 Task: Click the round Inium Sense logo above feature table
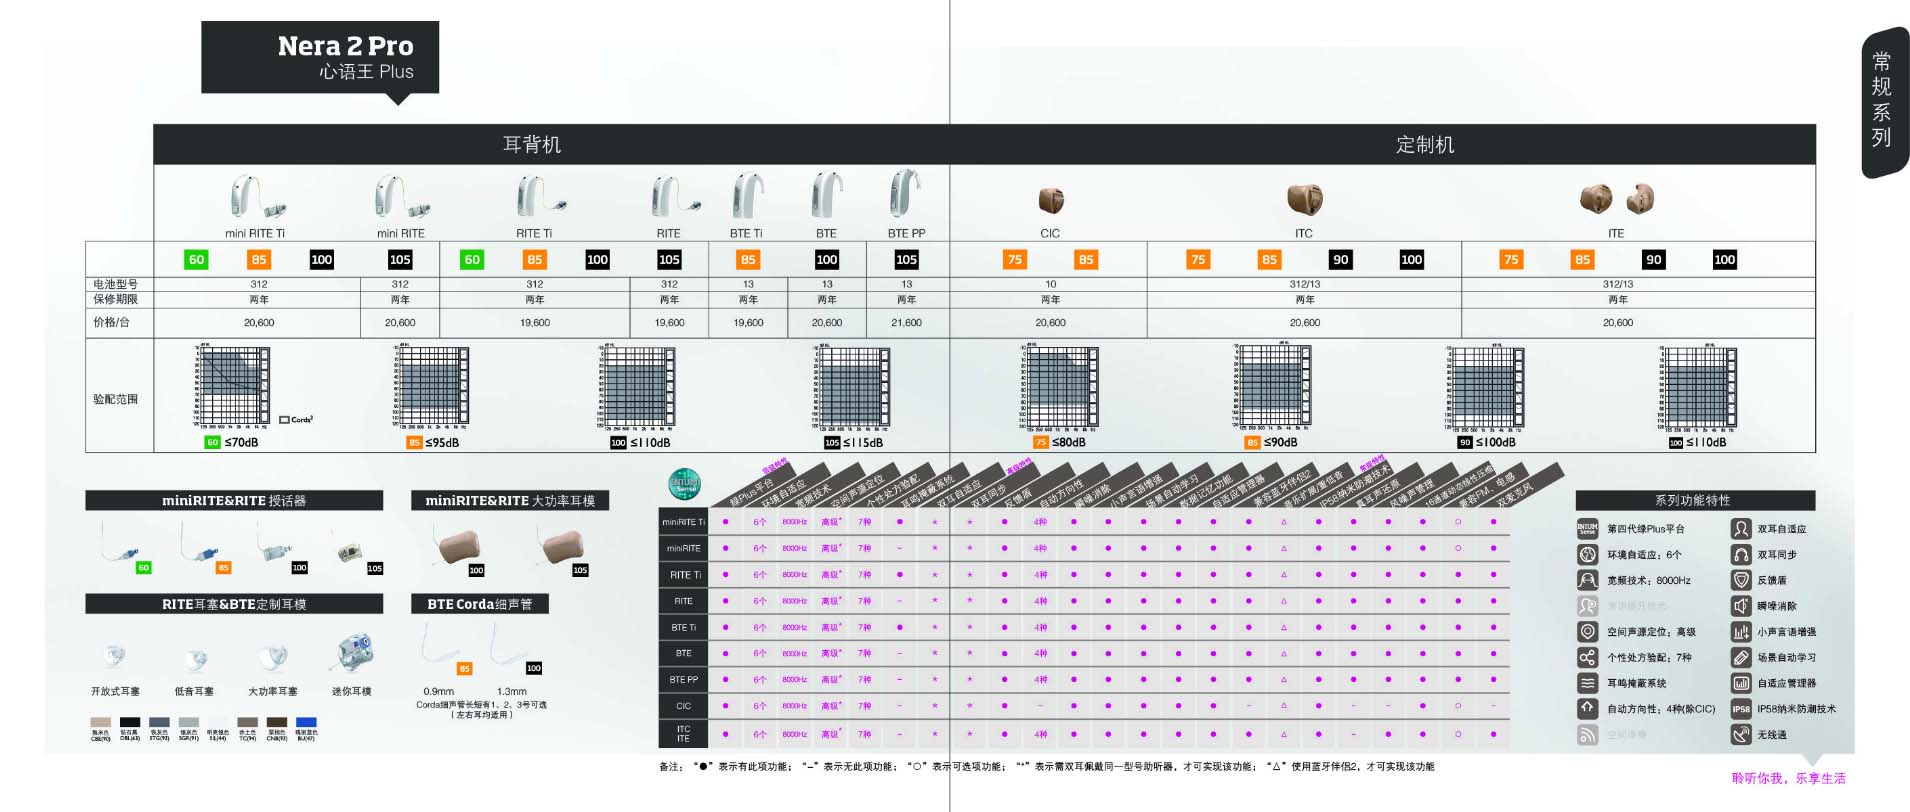coord(684,485)
